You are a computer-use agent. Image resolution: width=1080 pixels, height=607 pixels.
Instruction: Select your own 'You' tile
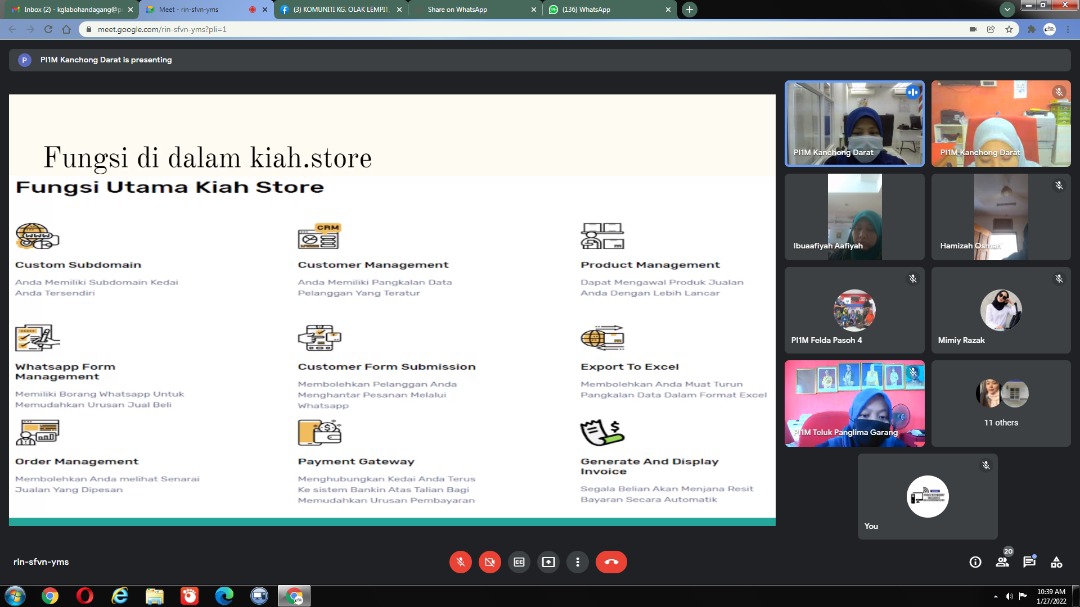(928, 496)
